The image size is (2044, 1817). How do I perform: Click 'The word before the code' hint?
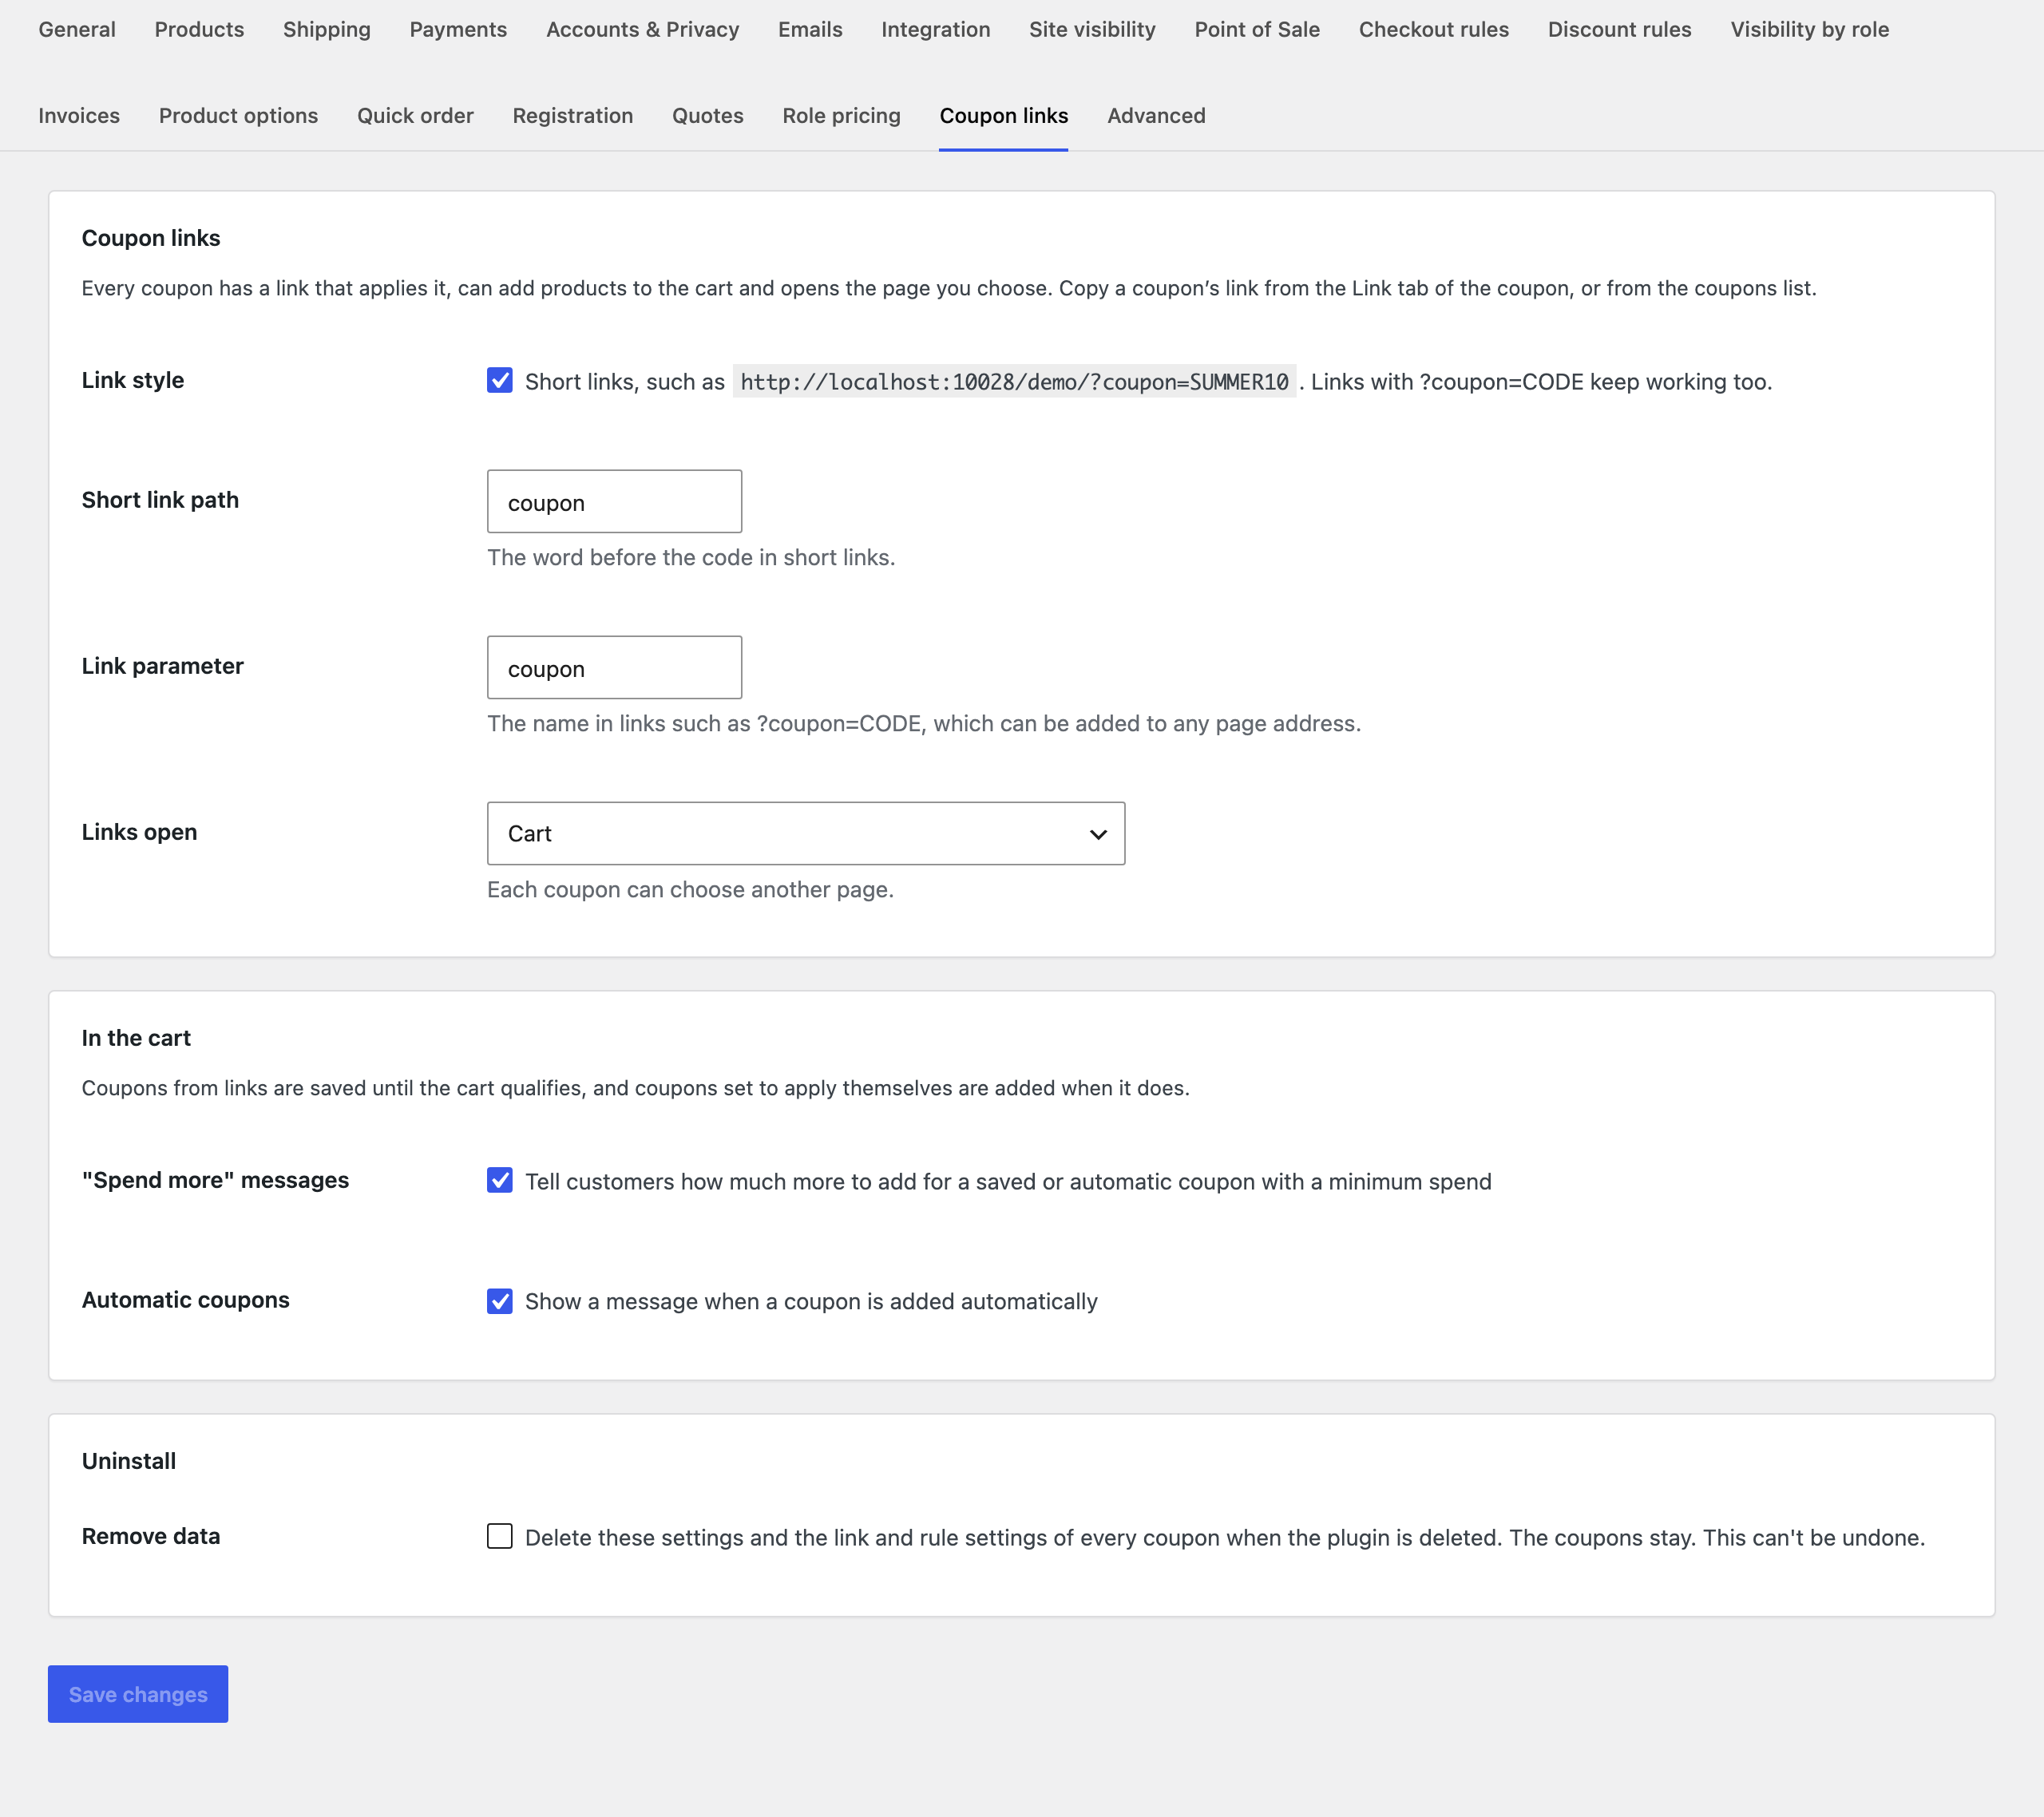pyautogui.click(x=691, y=558)
